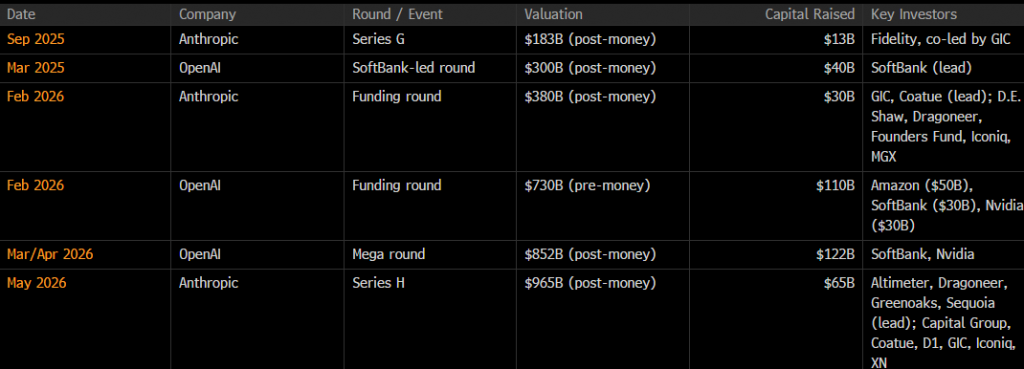Click the Capital Raised column header
This screenshot has width=1024, height=369.
[x=810, y=14]
